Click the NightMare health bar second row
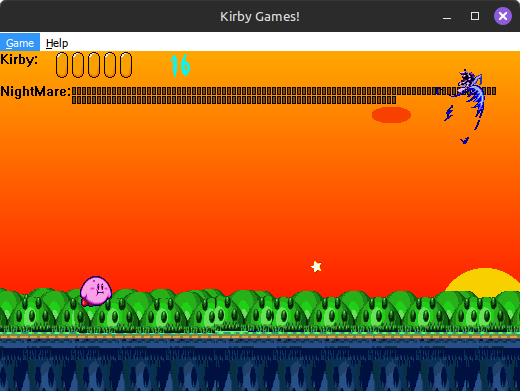The image size is (520, 391). click(234, 100)
